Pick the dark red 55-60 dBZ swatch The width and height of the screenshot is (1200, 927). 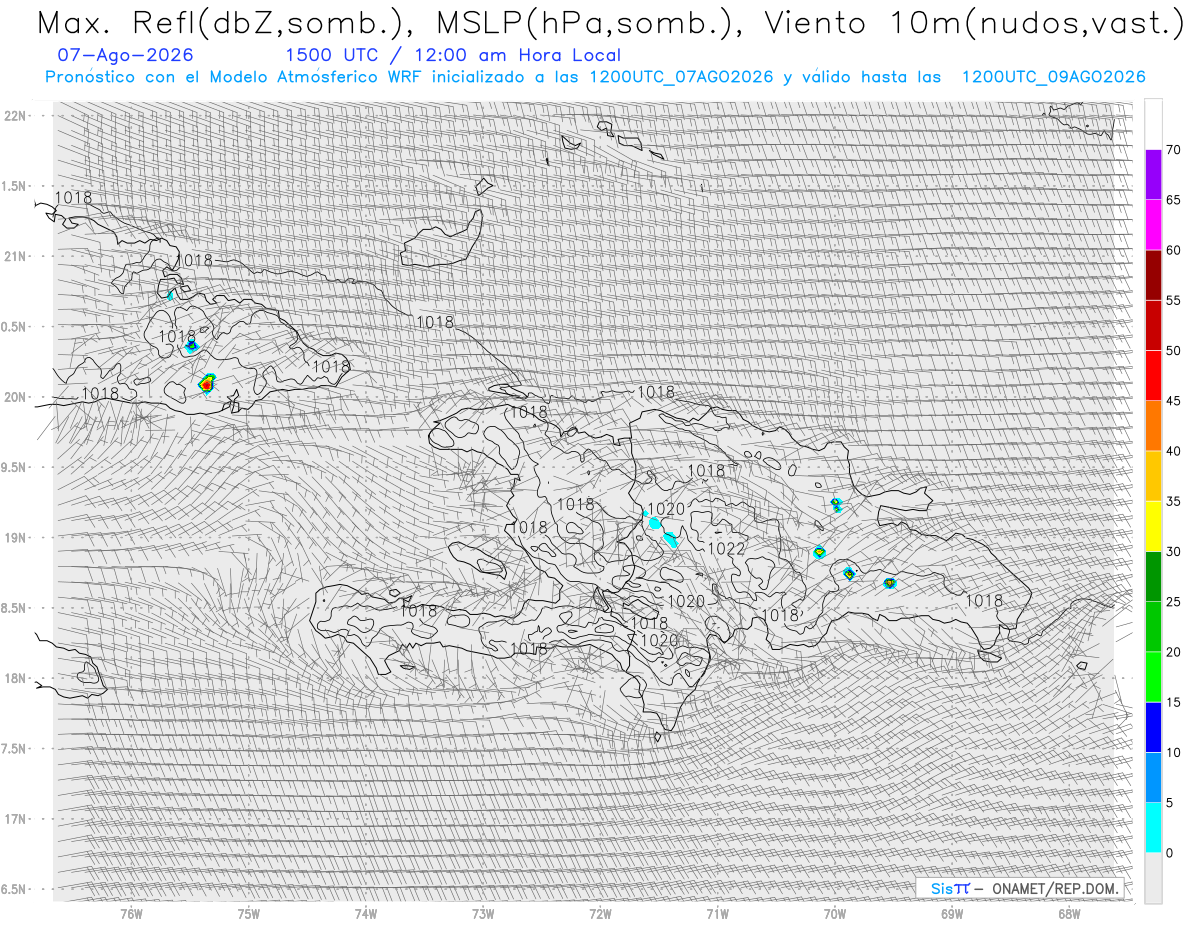[x=1153, y=275]
